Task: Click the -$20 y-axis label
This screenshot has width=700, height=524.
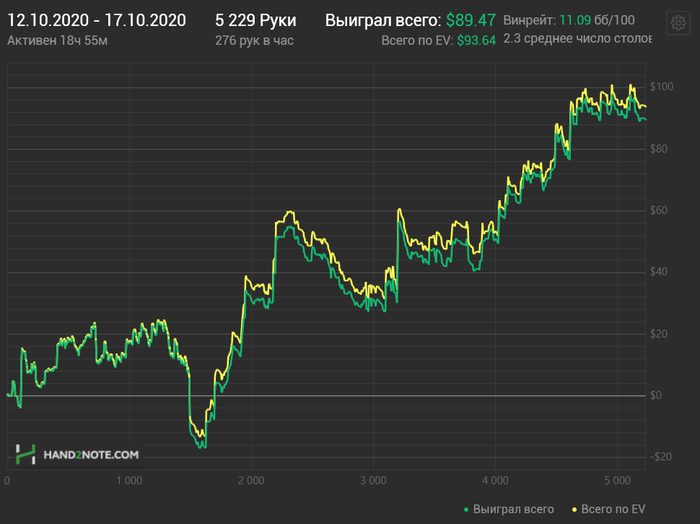Action: click(x=661, y=457)
